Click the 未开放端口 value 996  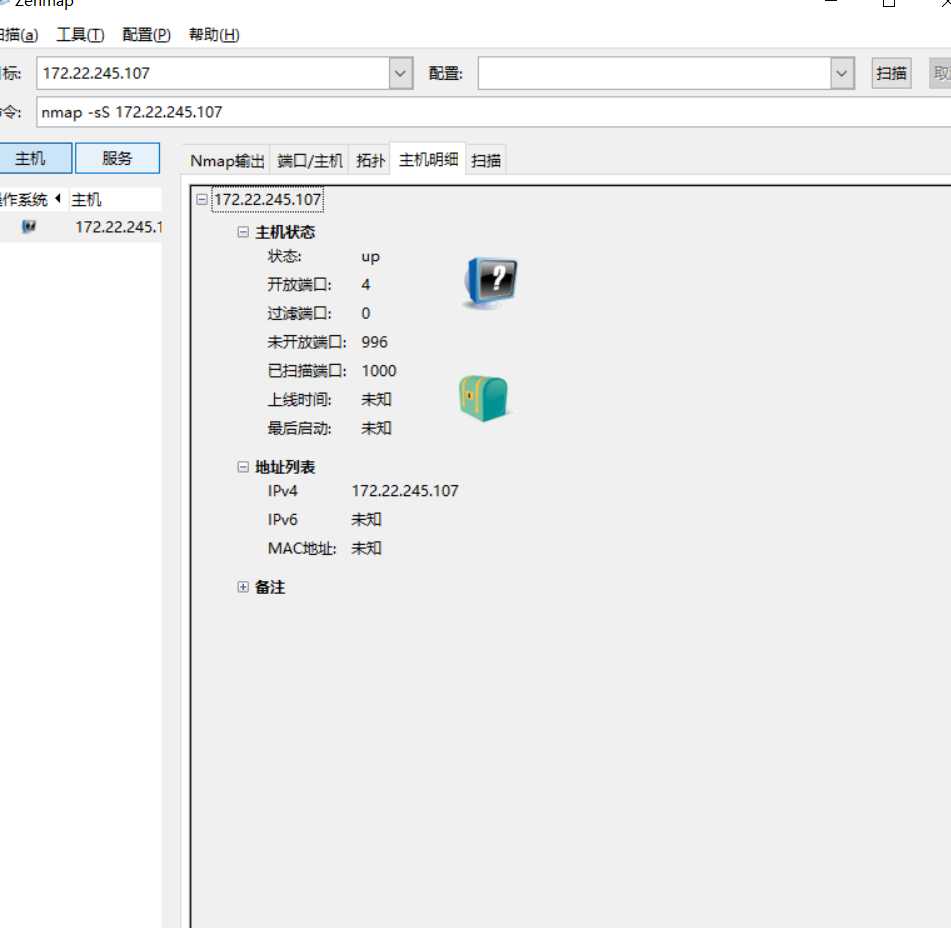click(374, 342)
